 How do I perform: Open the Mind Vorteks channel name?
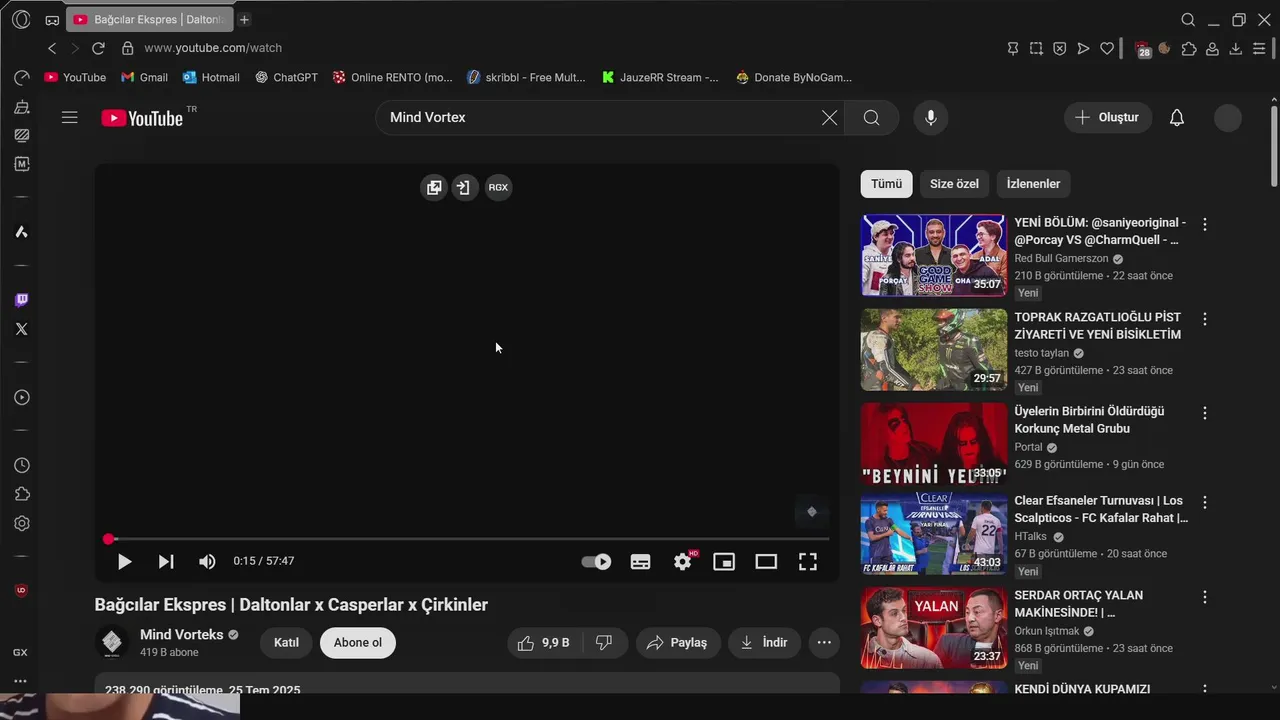182,635
